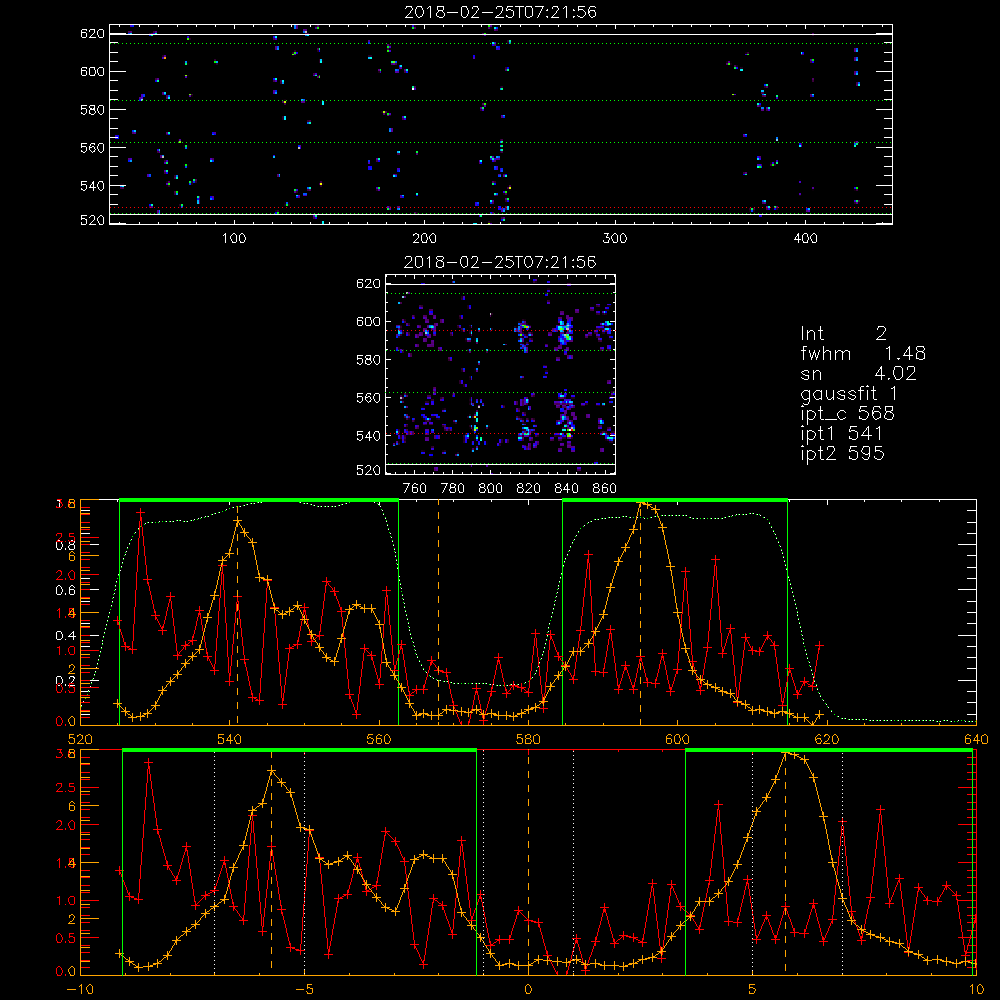Click x-axis label 800 on middle plot
The image size is (1000, 1000).
[x=490, y=489]
